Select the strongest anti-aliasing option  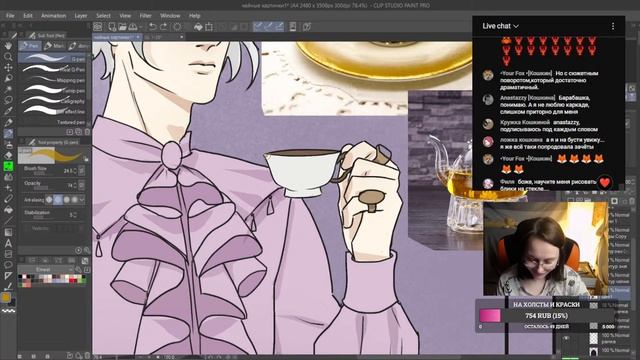[x=75, y=200]
